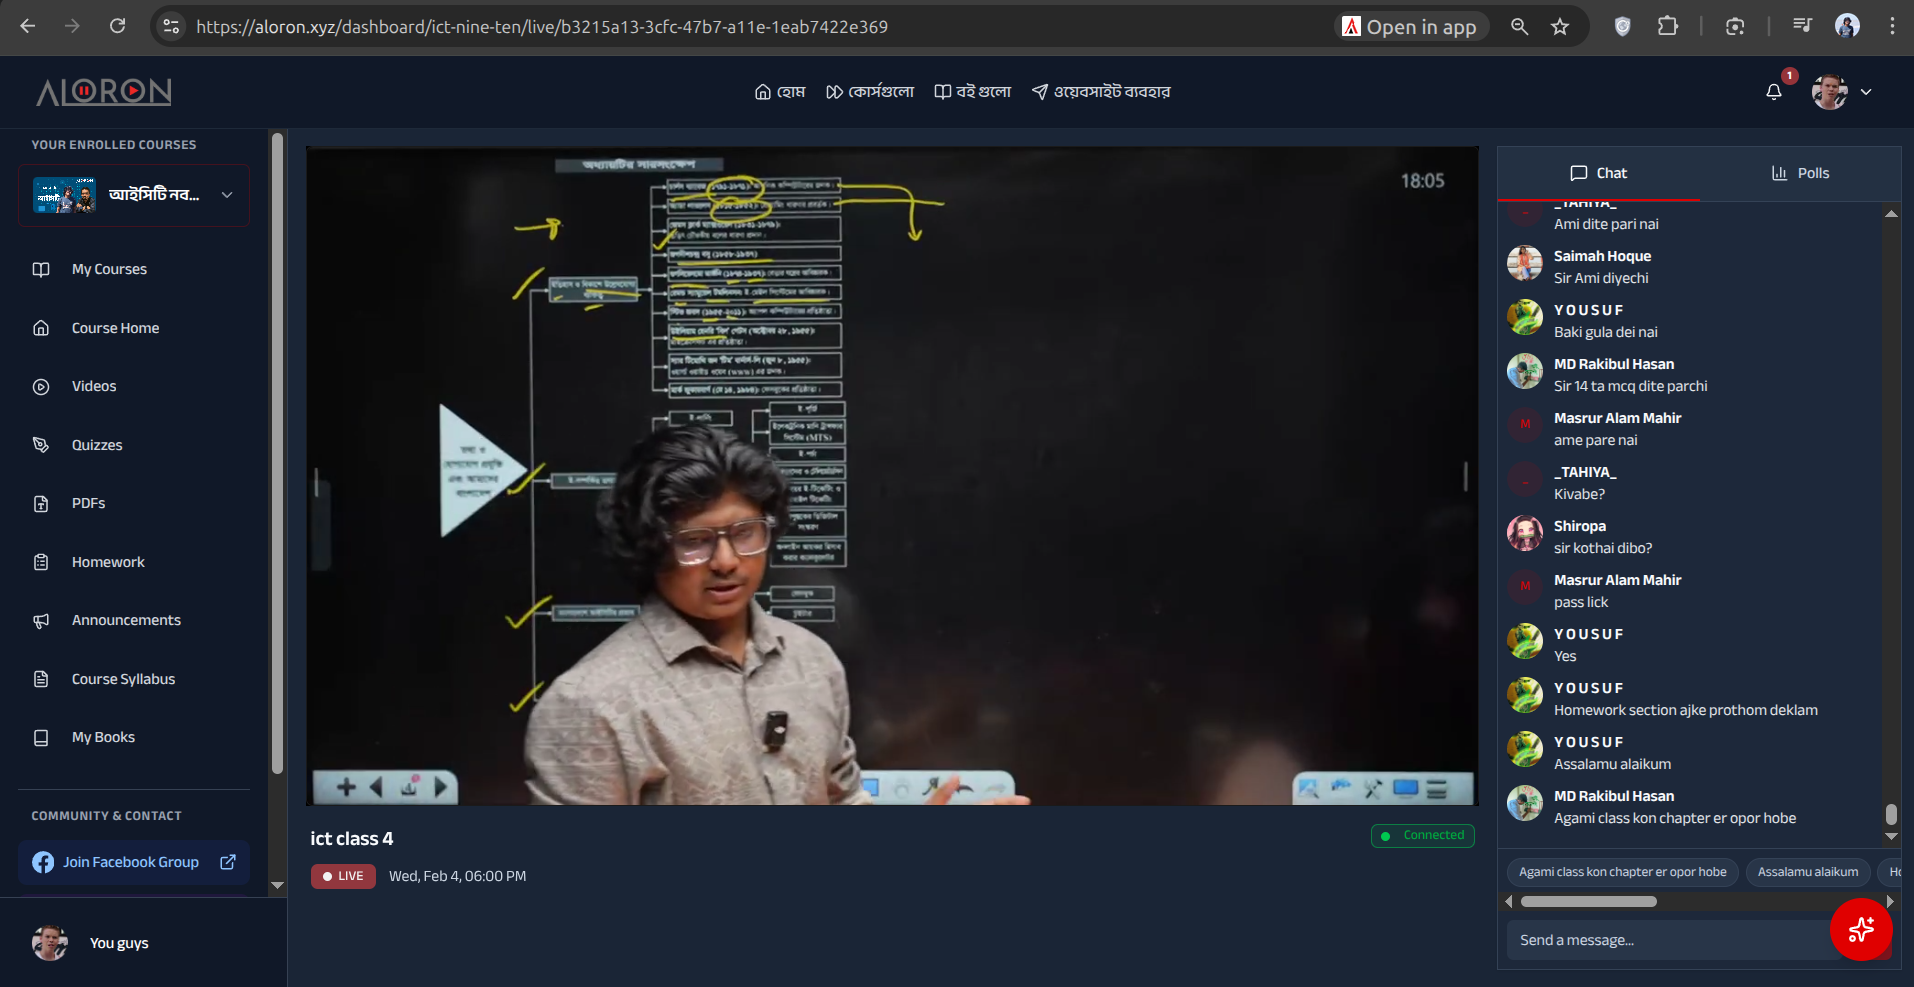Open browser zoom magnifier icon
The width and height of the screenshot is (1914, 987).
tap(1519, 27)
